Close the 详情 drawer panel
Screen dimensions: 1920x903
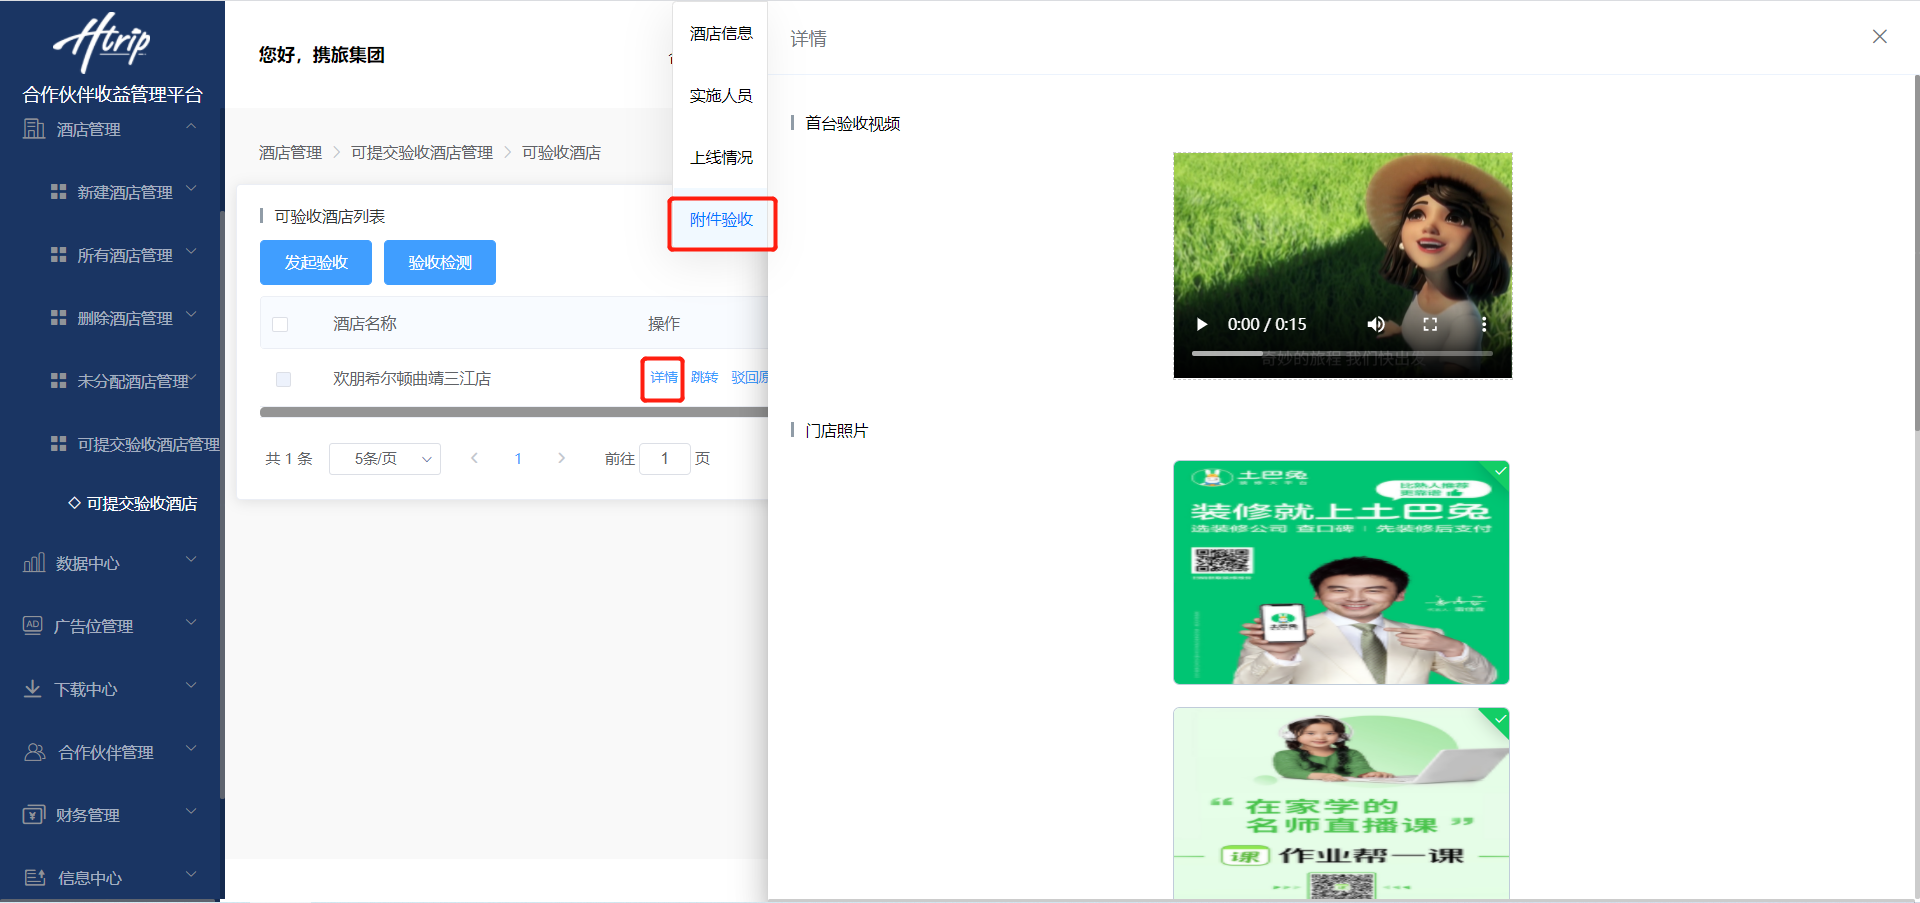[x=1880, y=37]
